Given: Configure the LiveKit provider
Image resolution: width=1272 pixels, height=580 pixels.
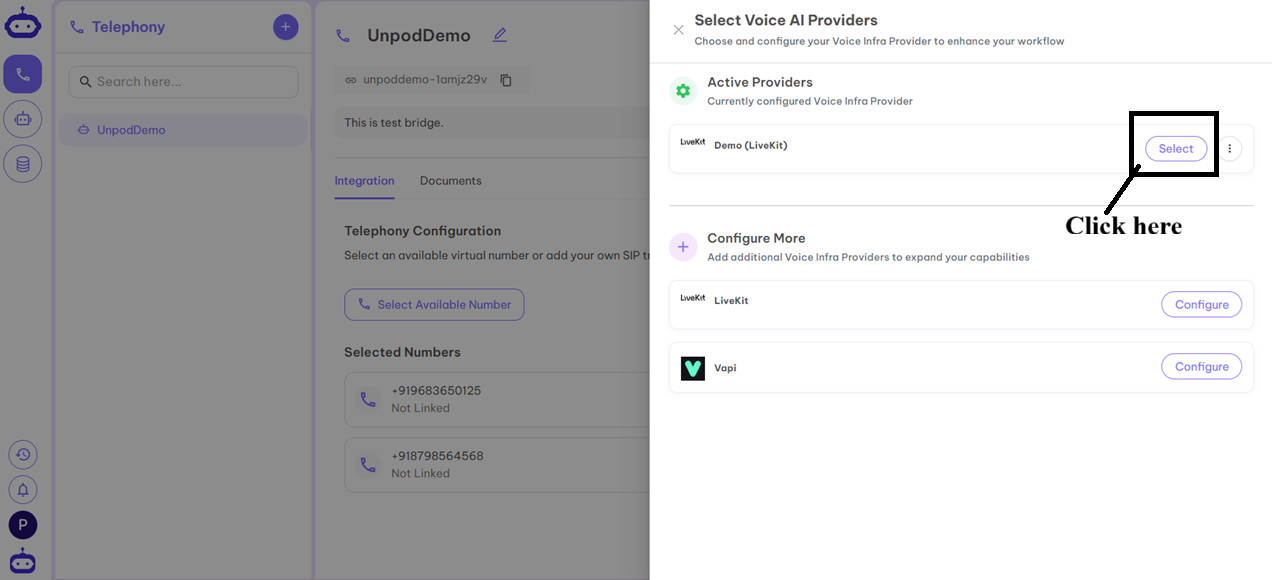Looking at the screenshot, I should pyautogui.click(x=1201, y=304).
